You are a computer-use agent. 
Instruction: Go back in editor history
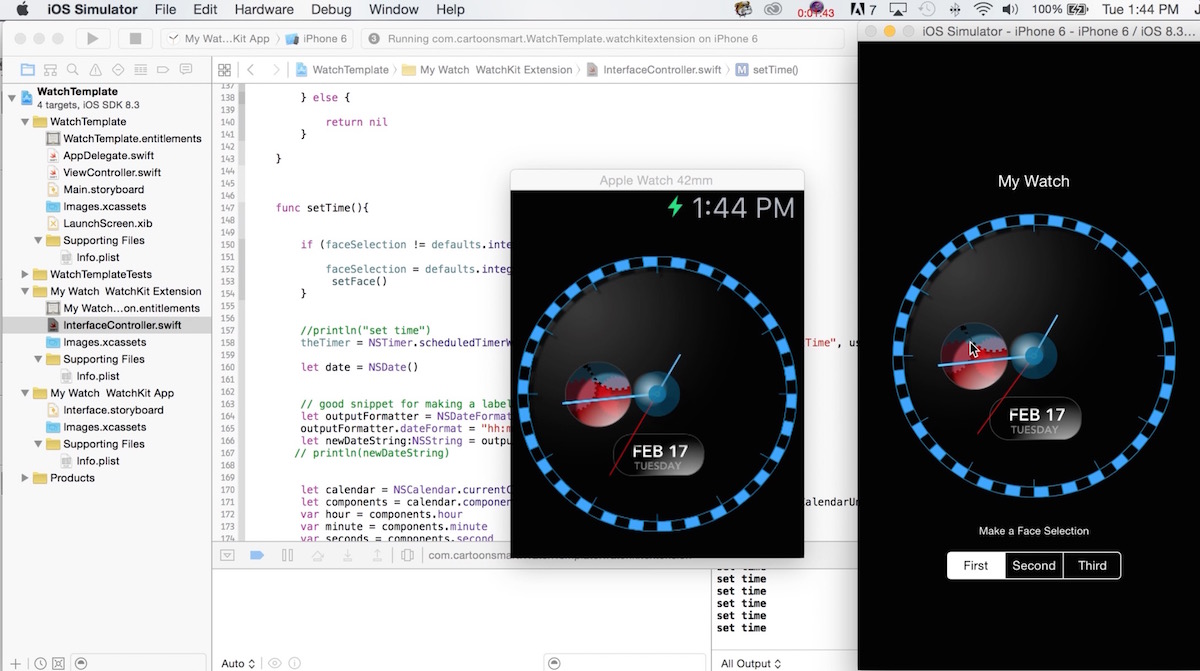(250, 70)
